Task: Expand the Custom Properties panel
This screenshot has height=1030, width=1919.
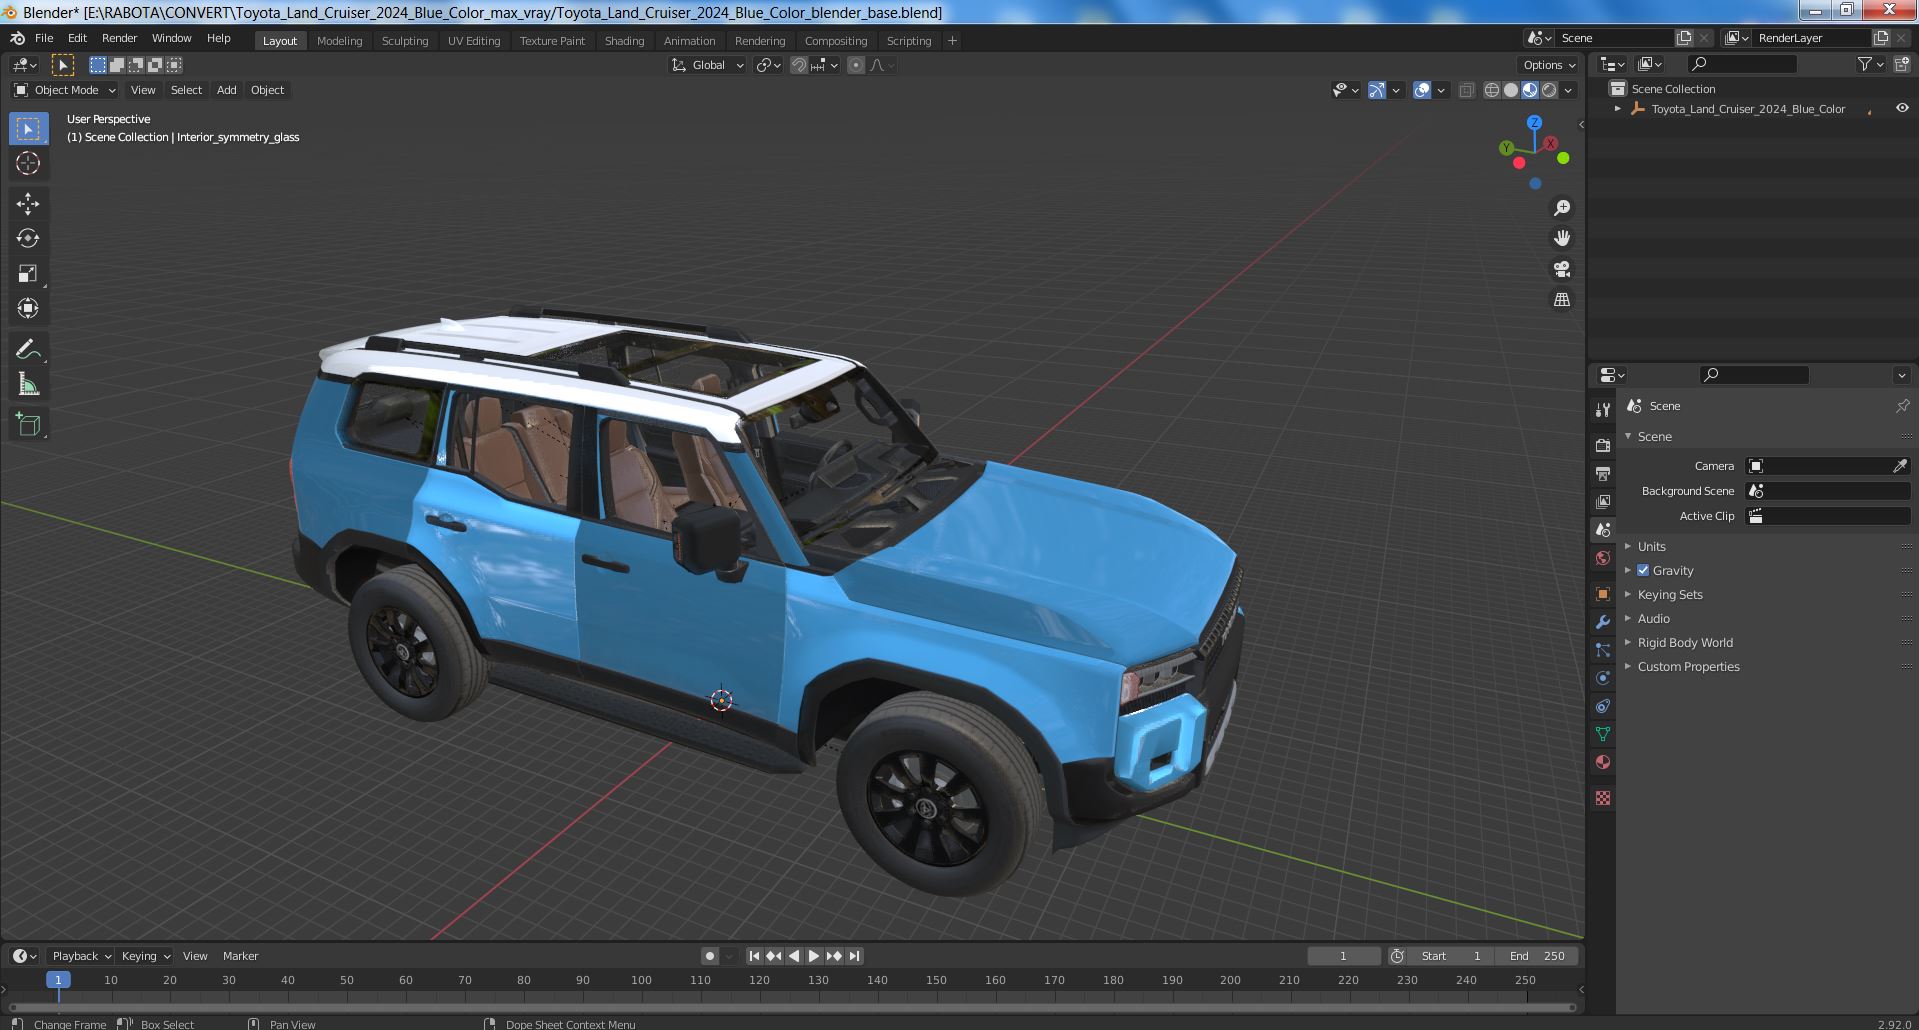Action: pyautogui.click(x=1688, y=667)
